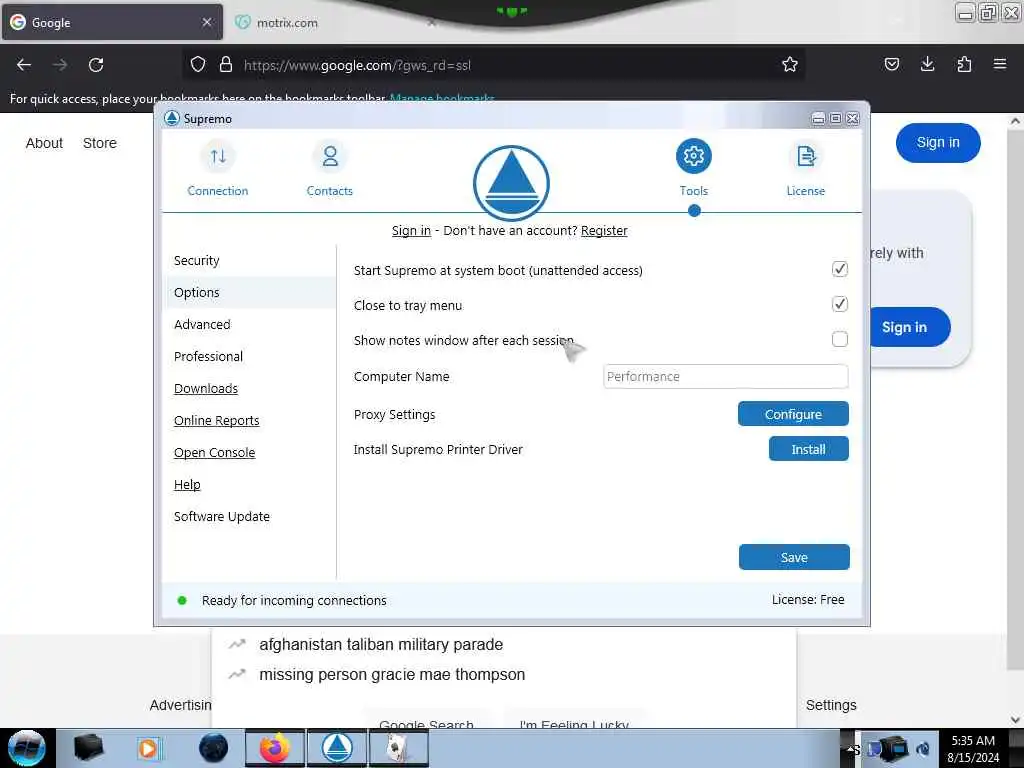Open the Downloads link in sidebar
This screenshot has height=768, width=1024.
[x=206, y=389]
